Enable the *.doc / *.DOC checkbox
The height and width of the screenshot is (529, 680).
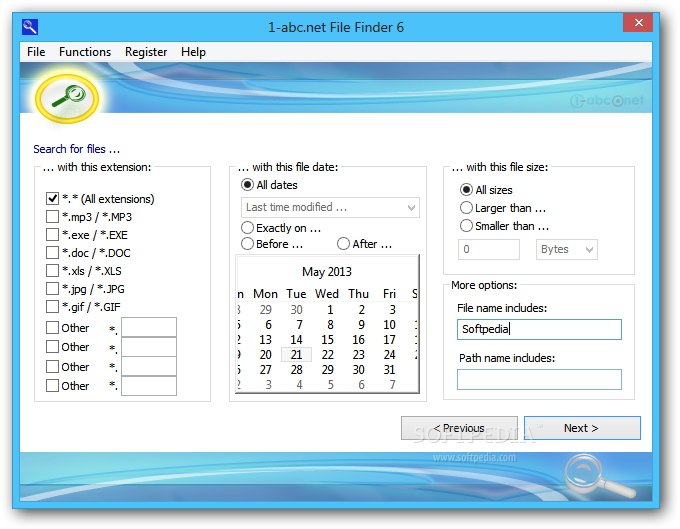click(52, 252)
